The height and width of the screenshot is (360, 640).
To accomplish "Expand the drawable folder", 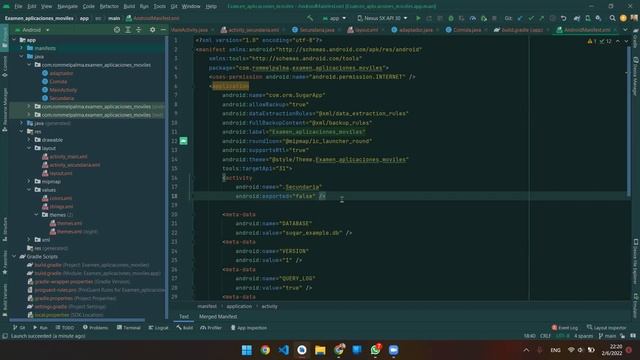I will 29,140.
